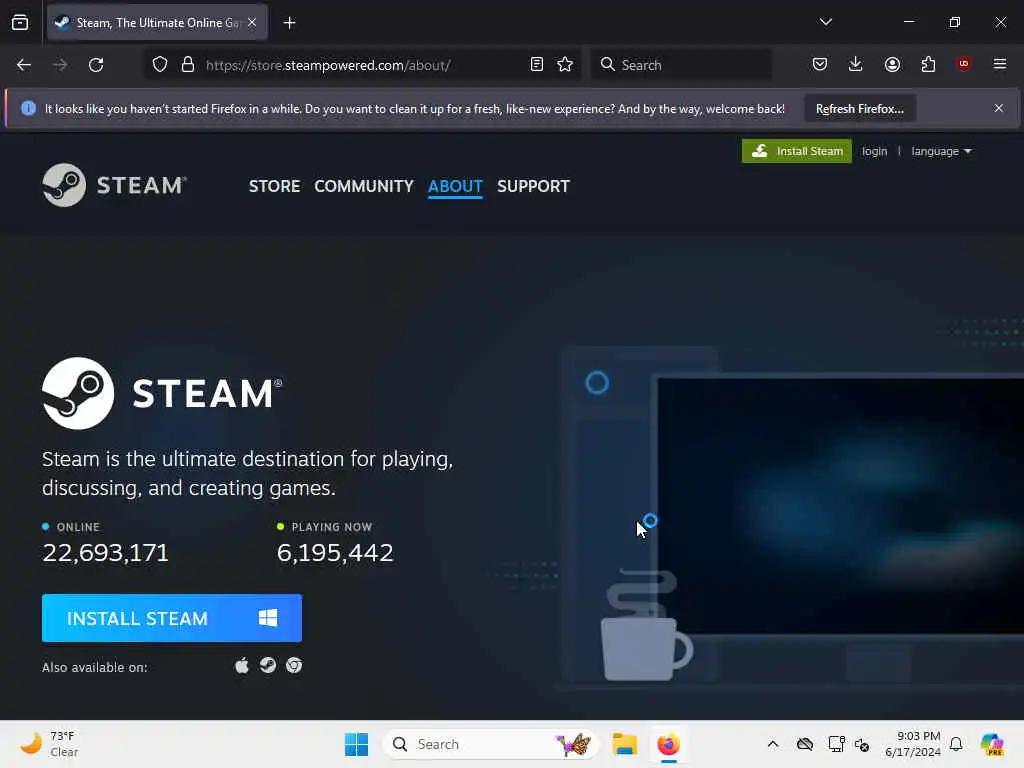Open Firefox account icon

tap(892, 64)
